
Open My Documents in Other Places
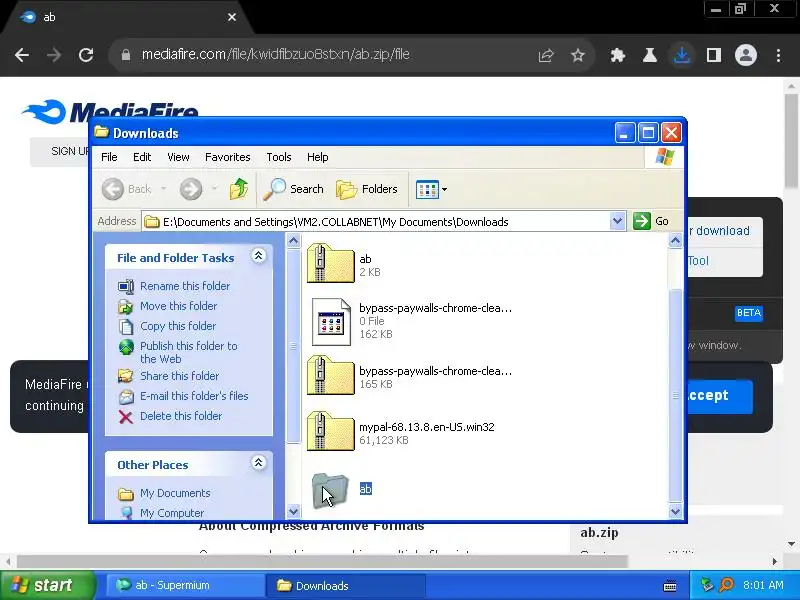click(175, 493)
